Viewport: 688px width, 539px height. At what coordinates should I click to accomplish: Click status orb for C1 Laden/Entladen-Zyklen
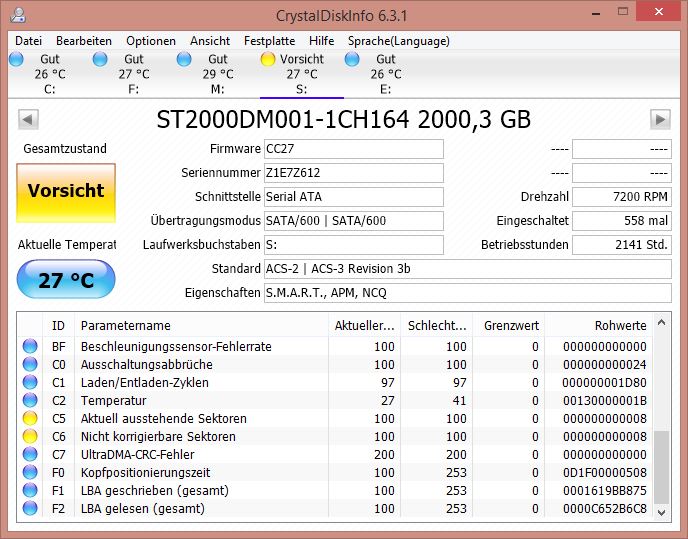click(x=30, y=382)
